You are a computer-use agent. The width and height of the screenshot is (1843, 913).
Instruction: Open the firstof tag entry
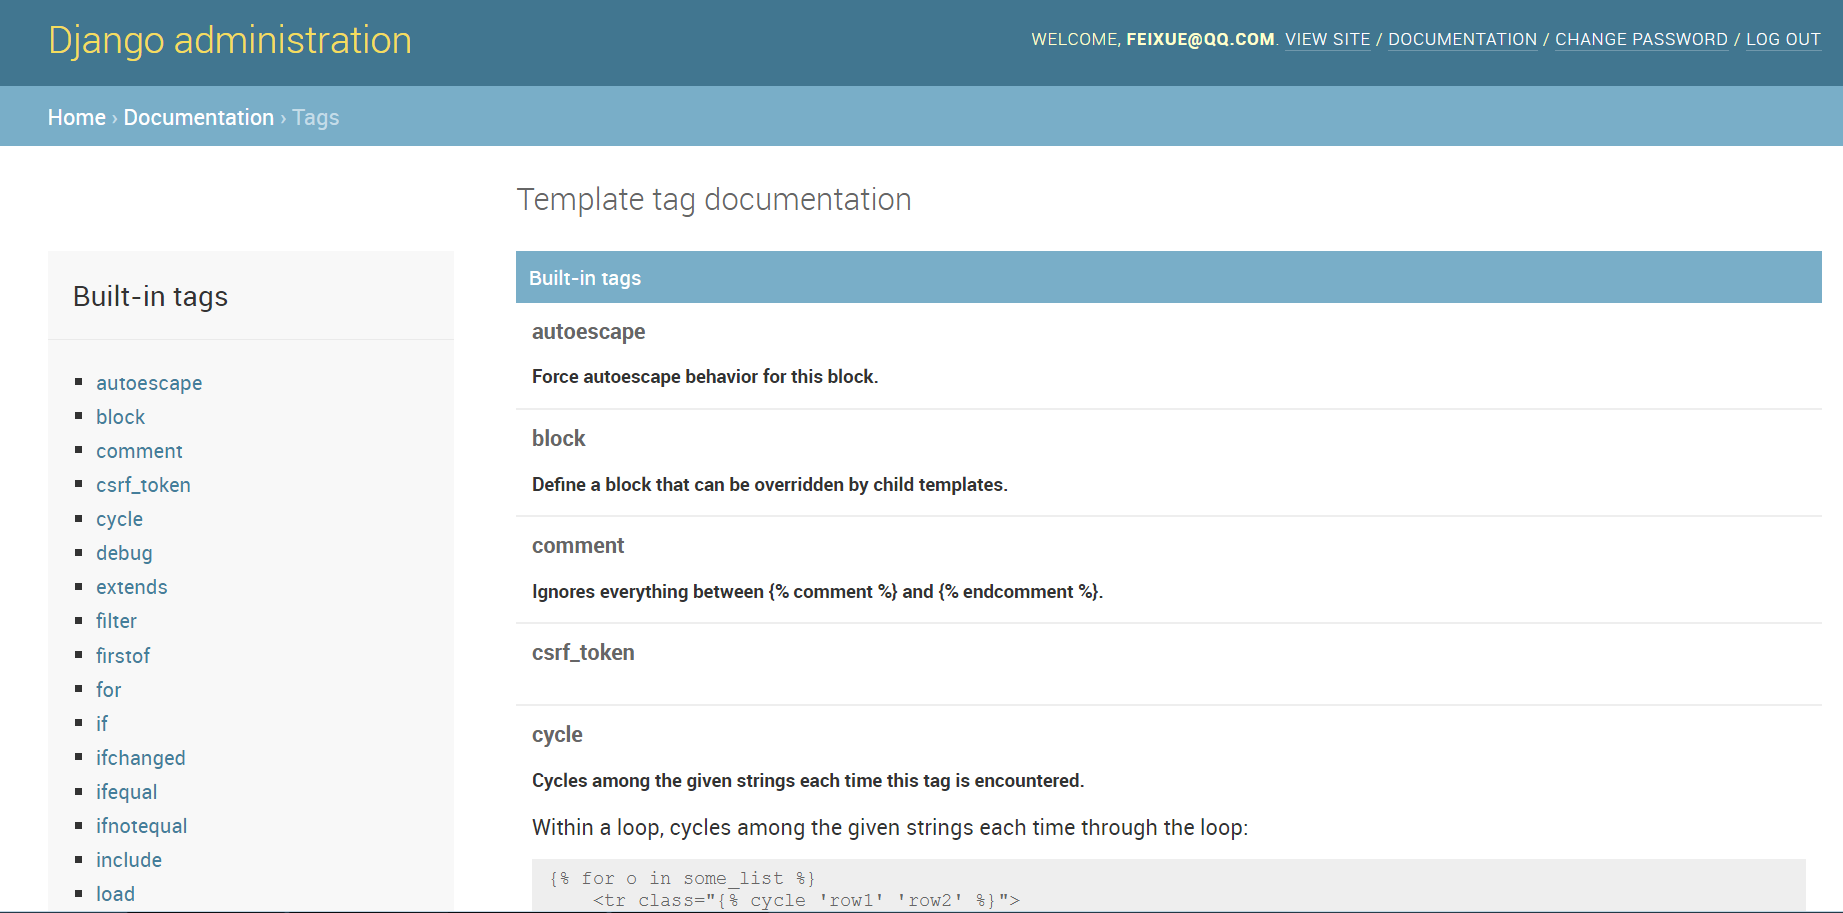pyautogui.click(x=123, y=656)
